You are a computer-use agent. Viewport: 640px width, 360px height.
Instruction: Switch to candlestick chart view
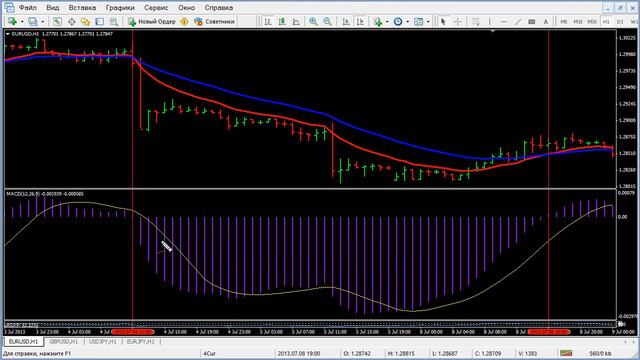pyautogui.click(x=282, y=22)
